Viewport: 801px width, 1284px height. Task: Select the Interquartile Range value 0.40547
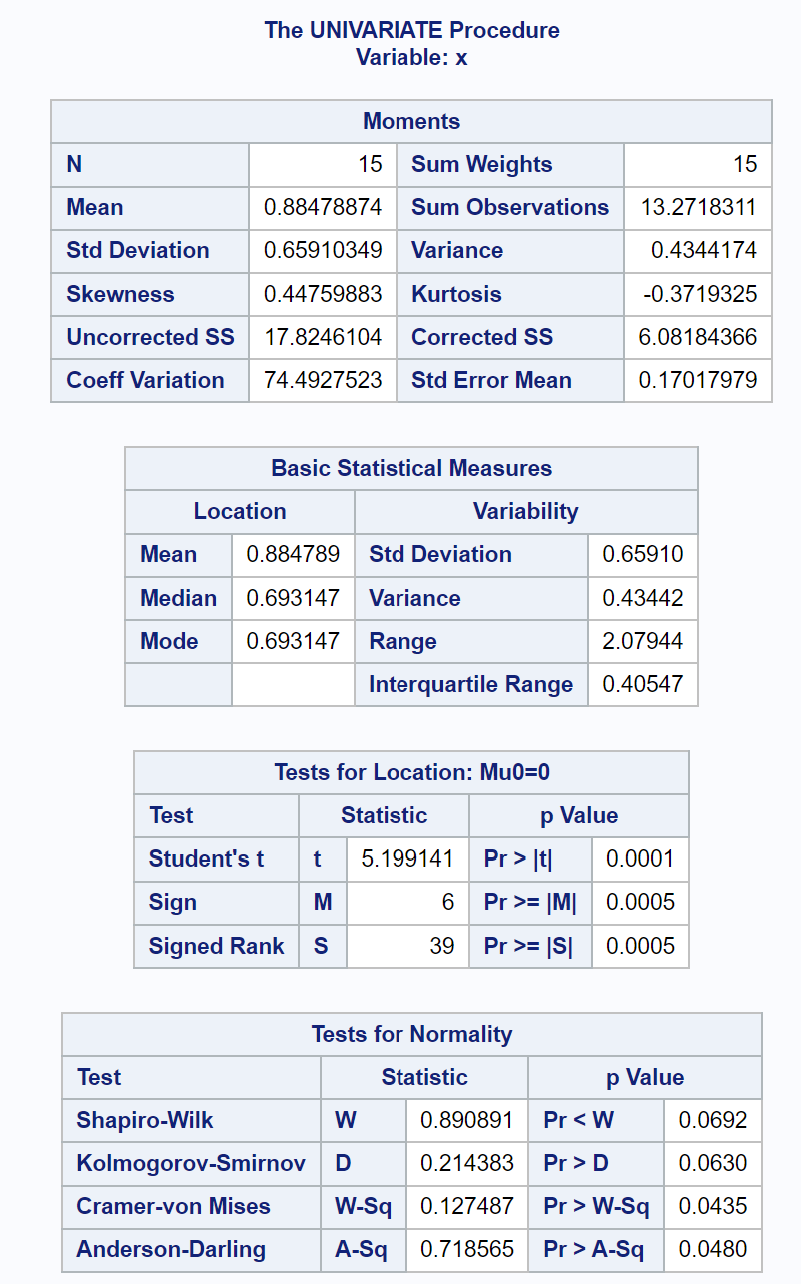643,685
